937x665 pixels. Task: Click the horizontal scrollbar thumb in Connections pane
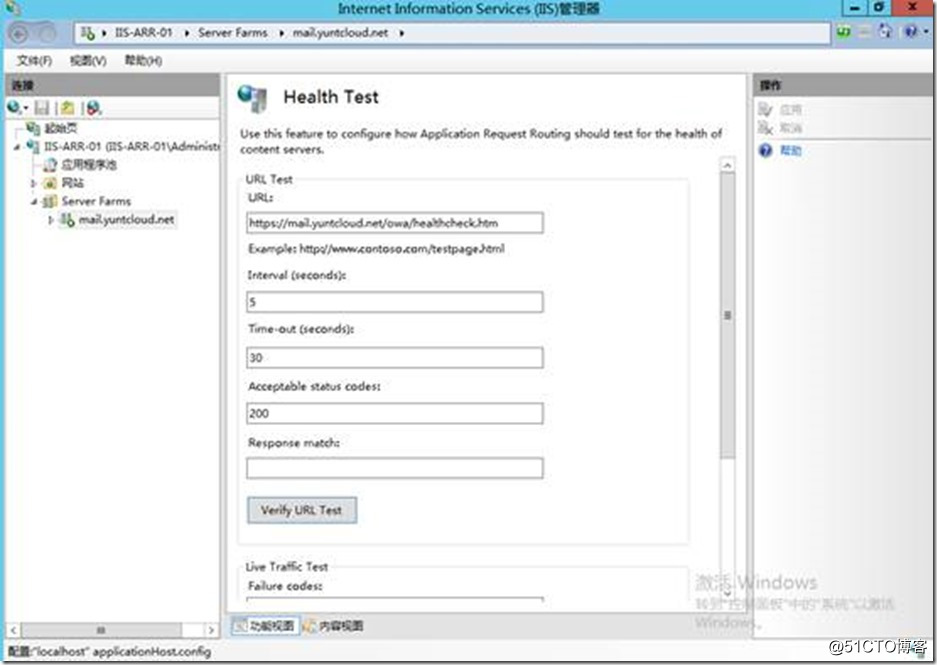pos(101,630)
